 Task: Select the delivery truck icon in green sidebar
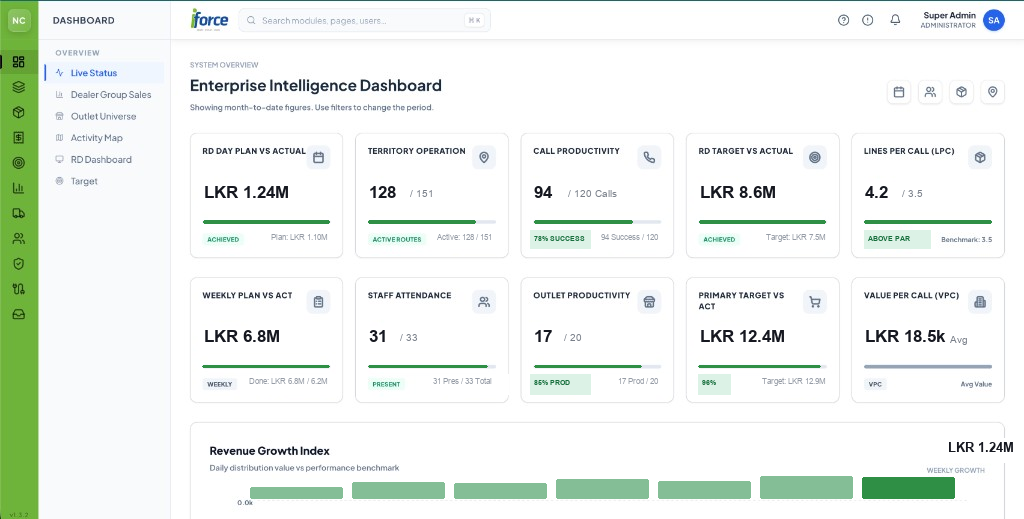[18, 213]
